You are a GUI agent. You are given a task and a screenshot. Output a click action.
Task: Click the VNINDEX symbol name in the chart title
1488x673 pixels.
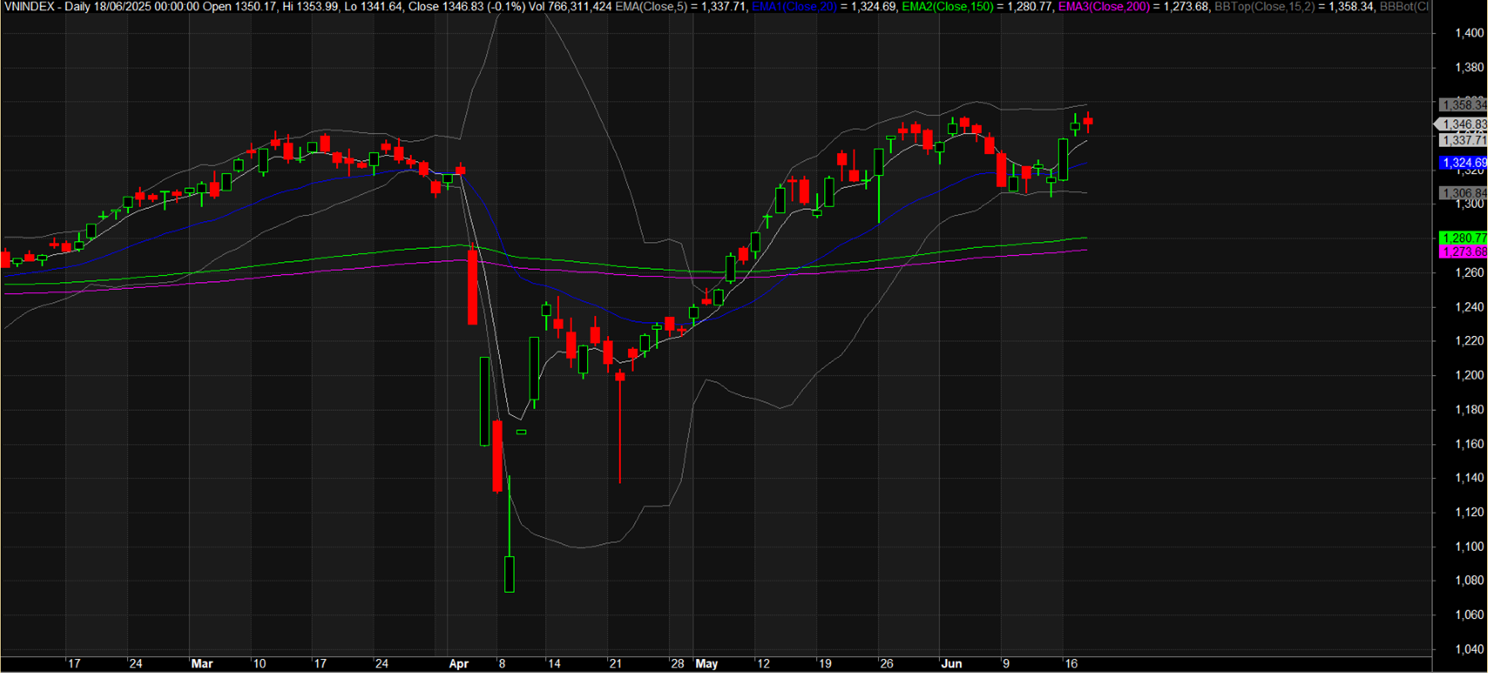point(28,7)
